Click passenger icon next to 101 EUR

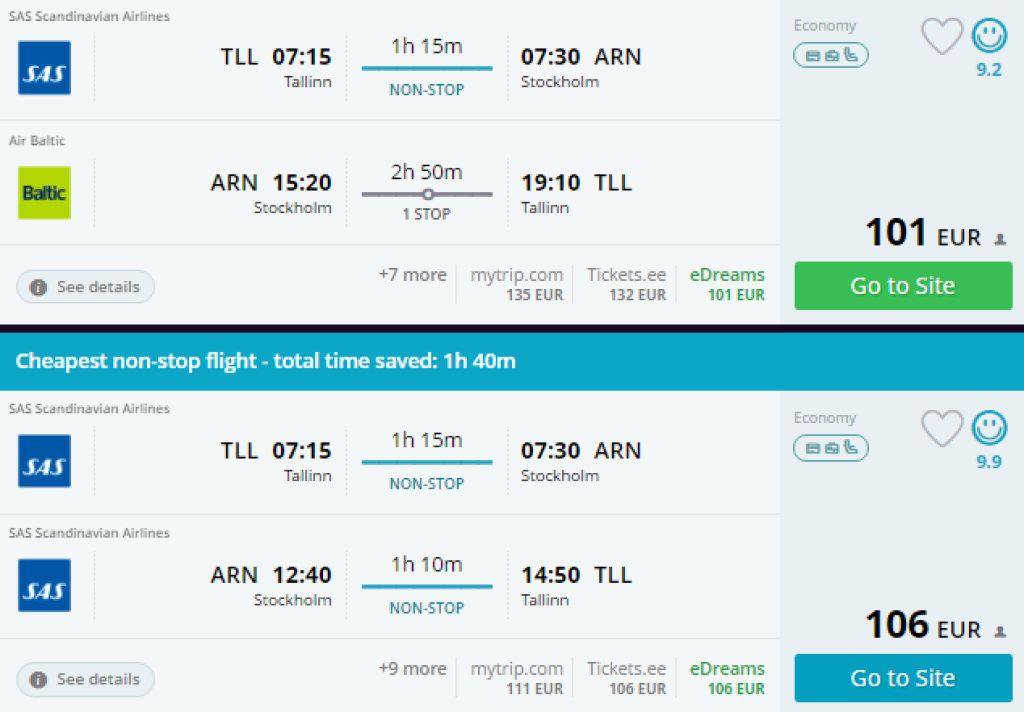click(x=999, y=240)
